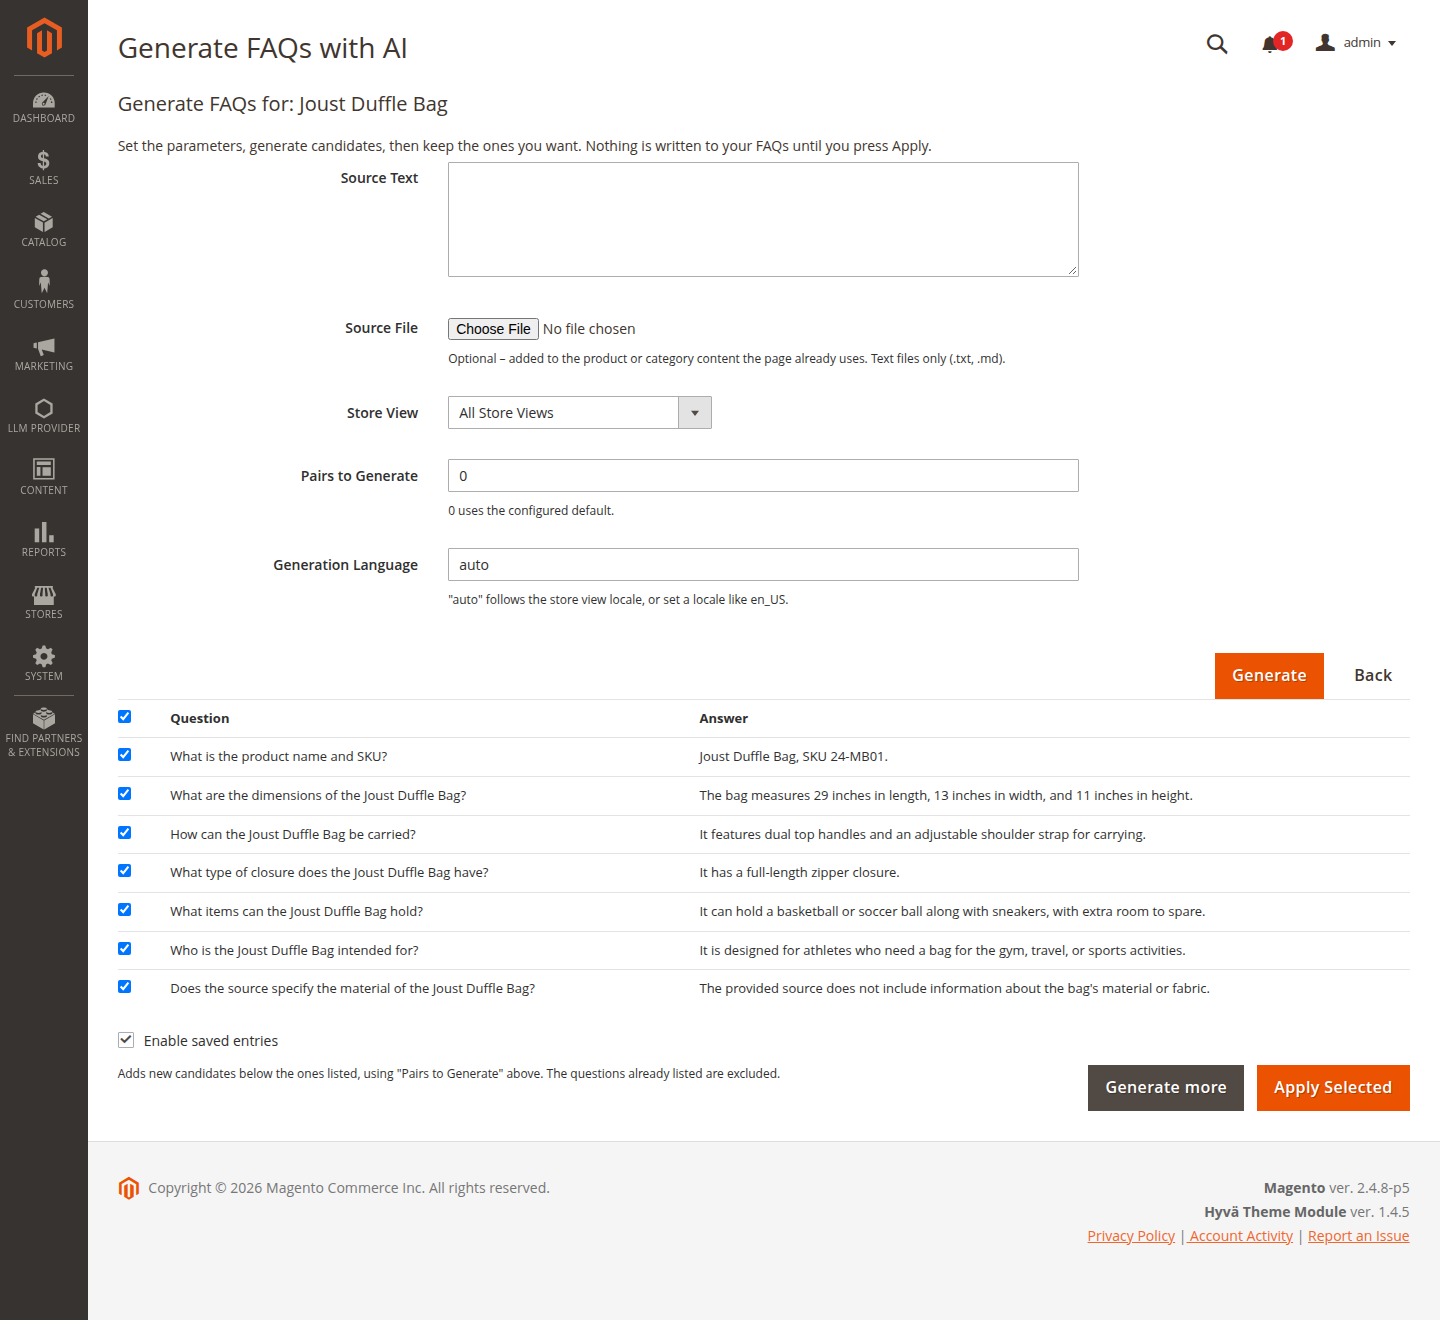
Task: Click the footer Magento logo
Action: coord(129,1188)
